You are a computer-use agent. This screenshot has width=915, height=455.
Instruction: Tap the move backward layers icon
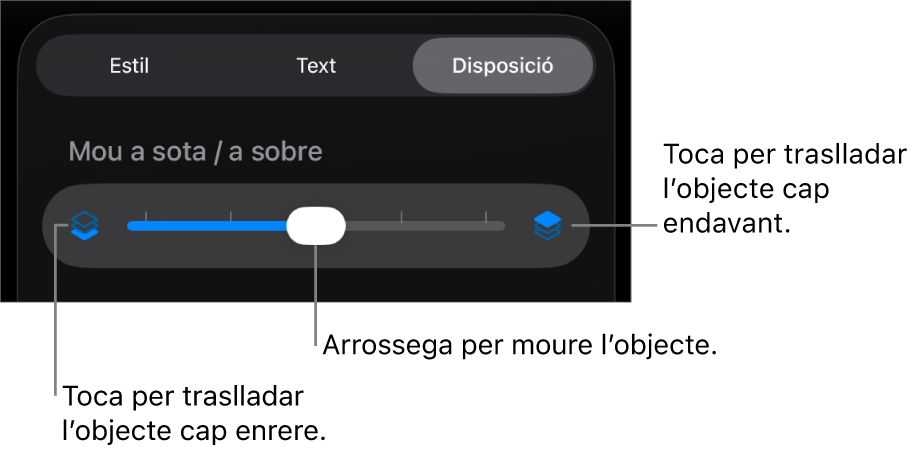85,226
